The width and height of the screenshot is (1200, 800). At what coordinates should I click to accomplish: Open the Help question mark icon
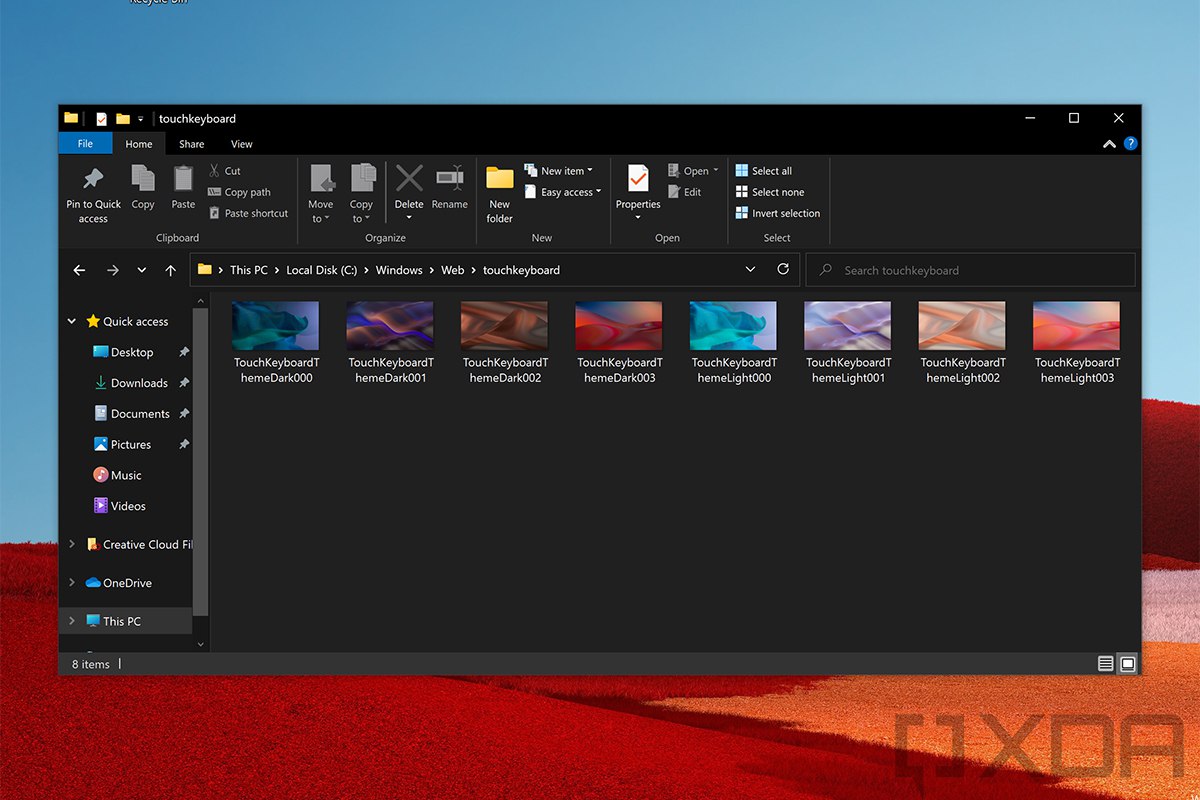click(1130, 144)
